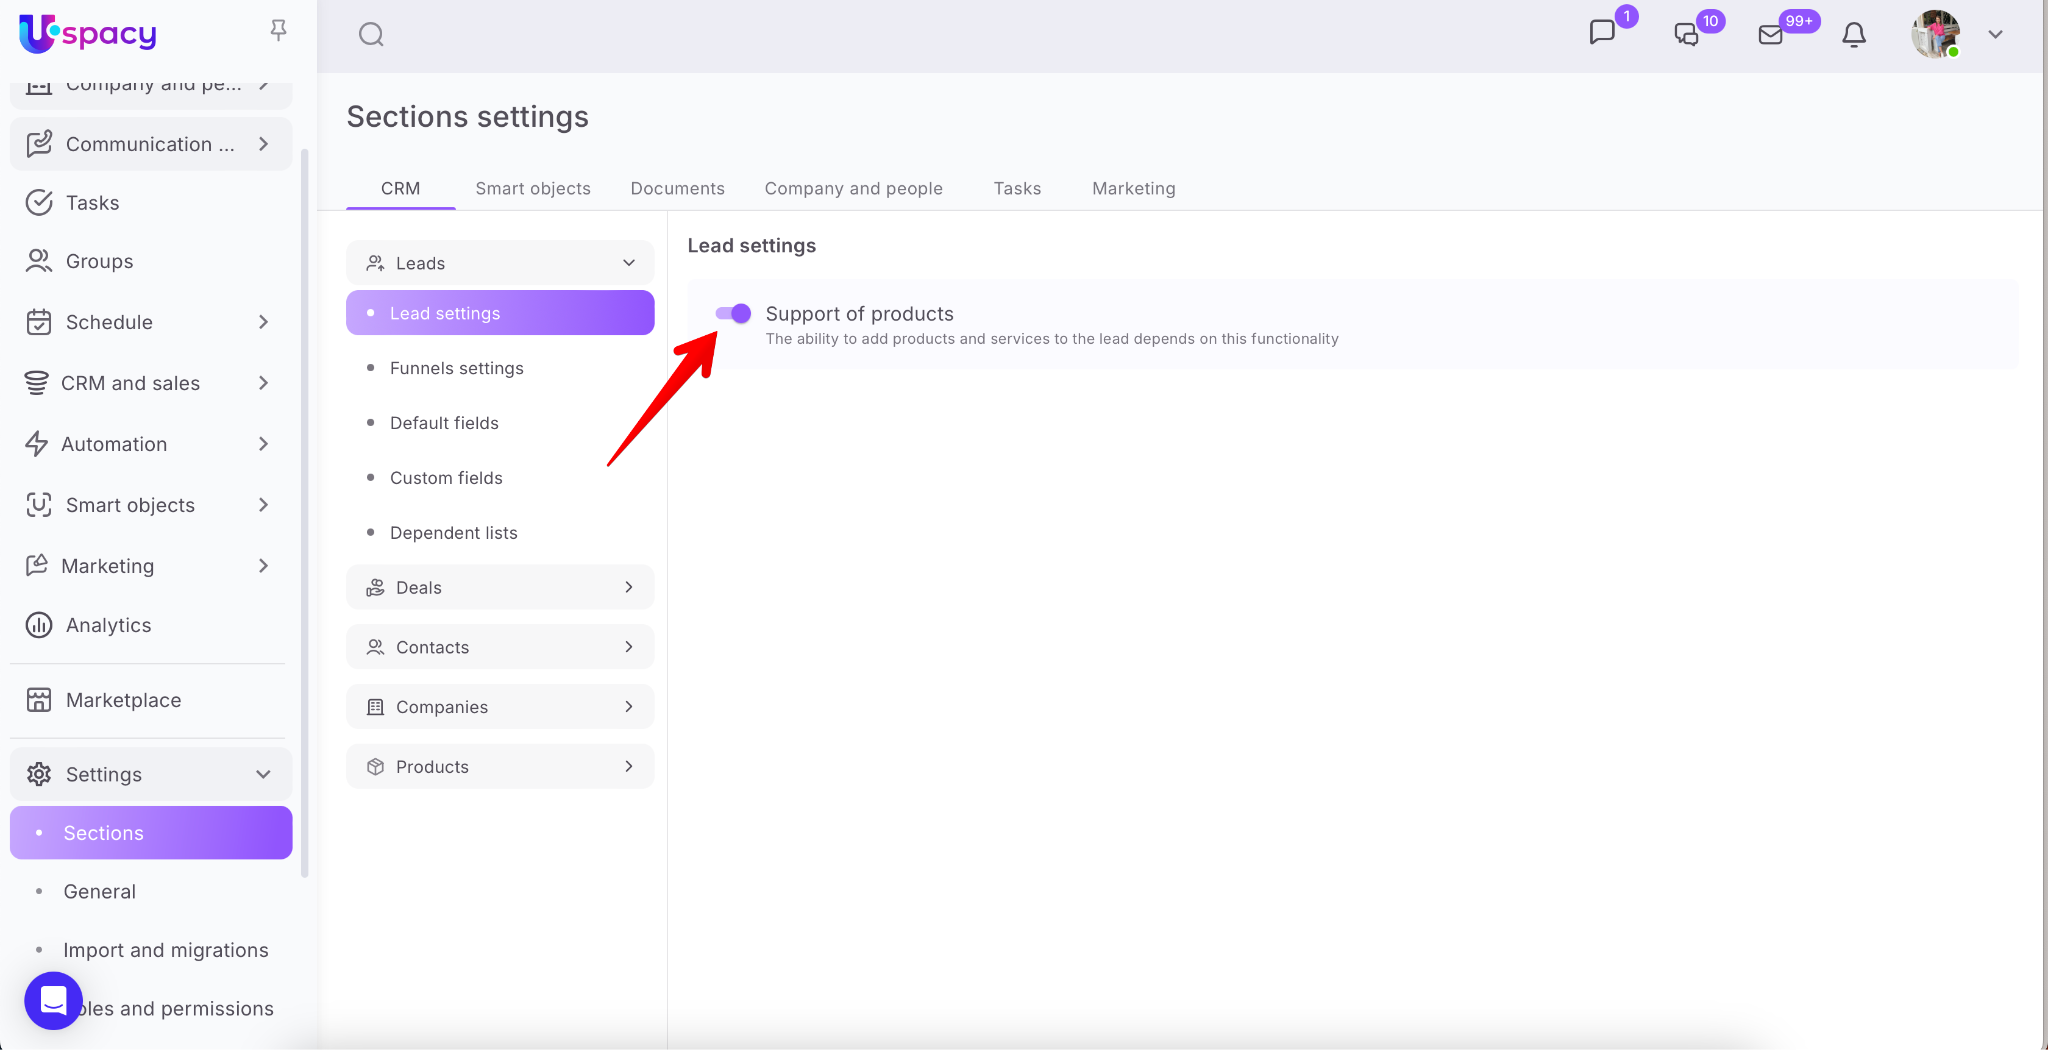Open the mail inbox icon
This screenshot has width=2048, height=1050.
point(1770,35)
